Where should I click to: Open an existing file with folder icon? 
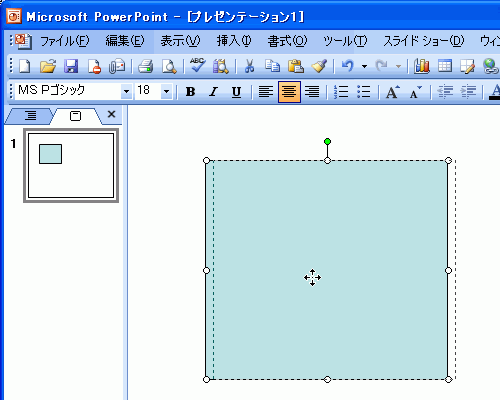pos(48,66)
